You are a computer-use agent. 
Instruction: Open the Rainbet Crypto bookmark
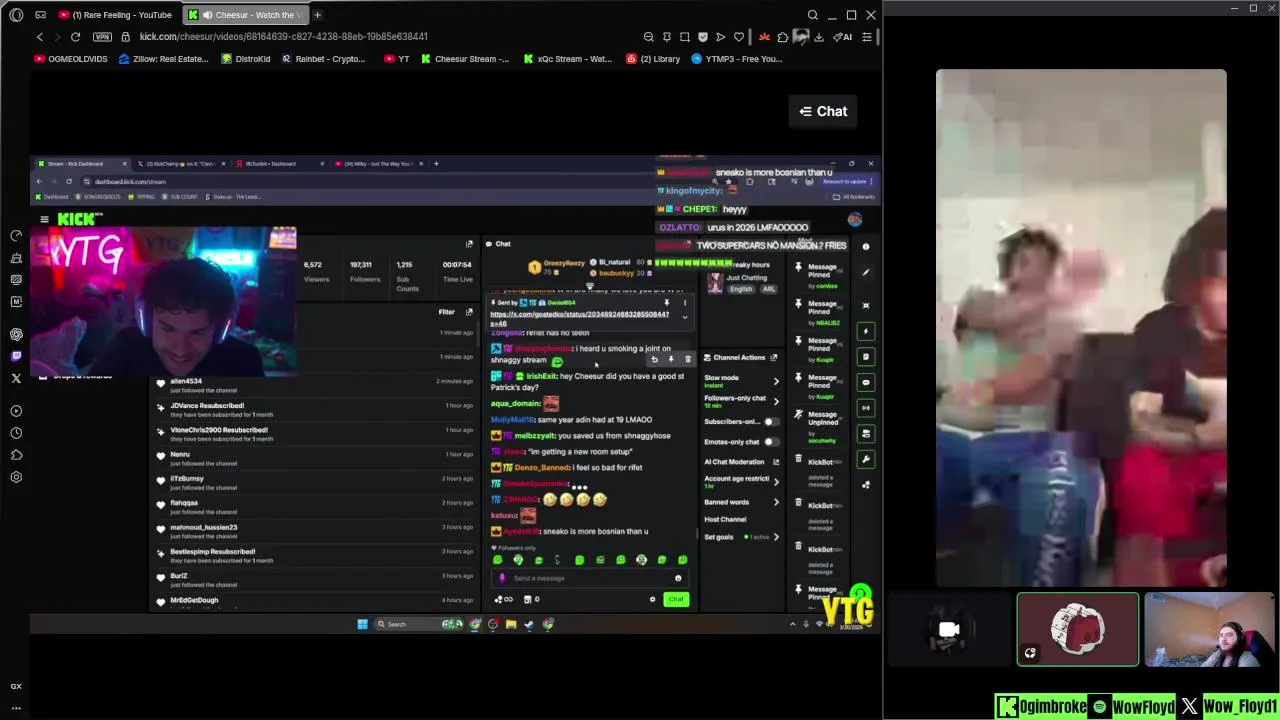[x=323, y=59]
